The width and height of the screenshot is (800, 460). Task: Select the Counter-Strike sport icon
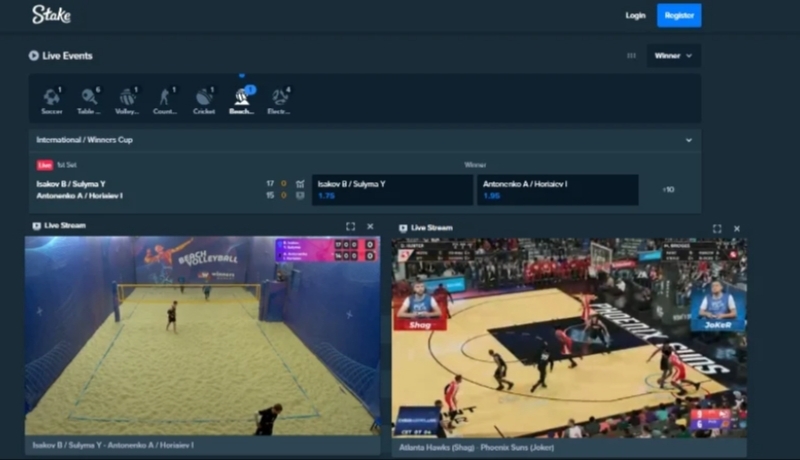click(x=165, y=100)
